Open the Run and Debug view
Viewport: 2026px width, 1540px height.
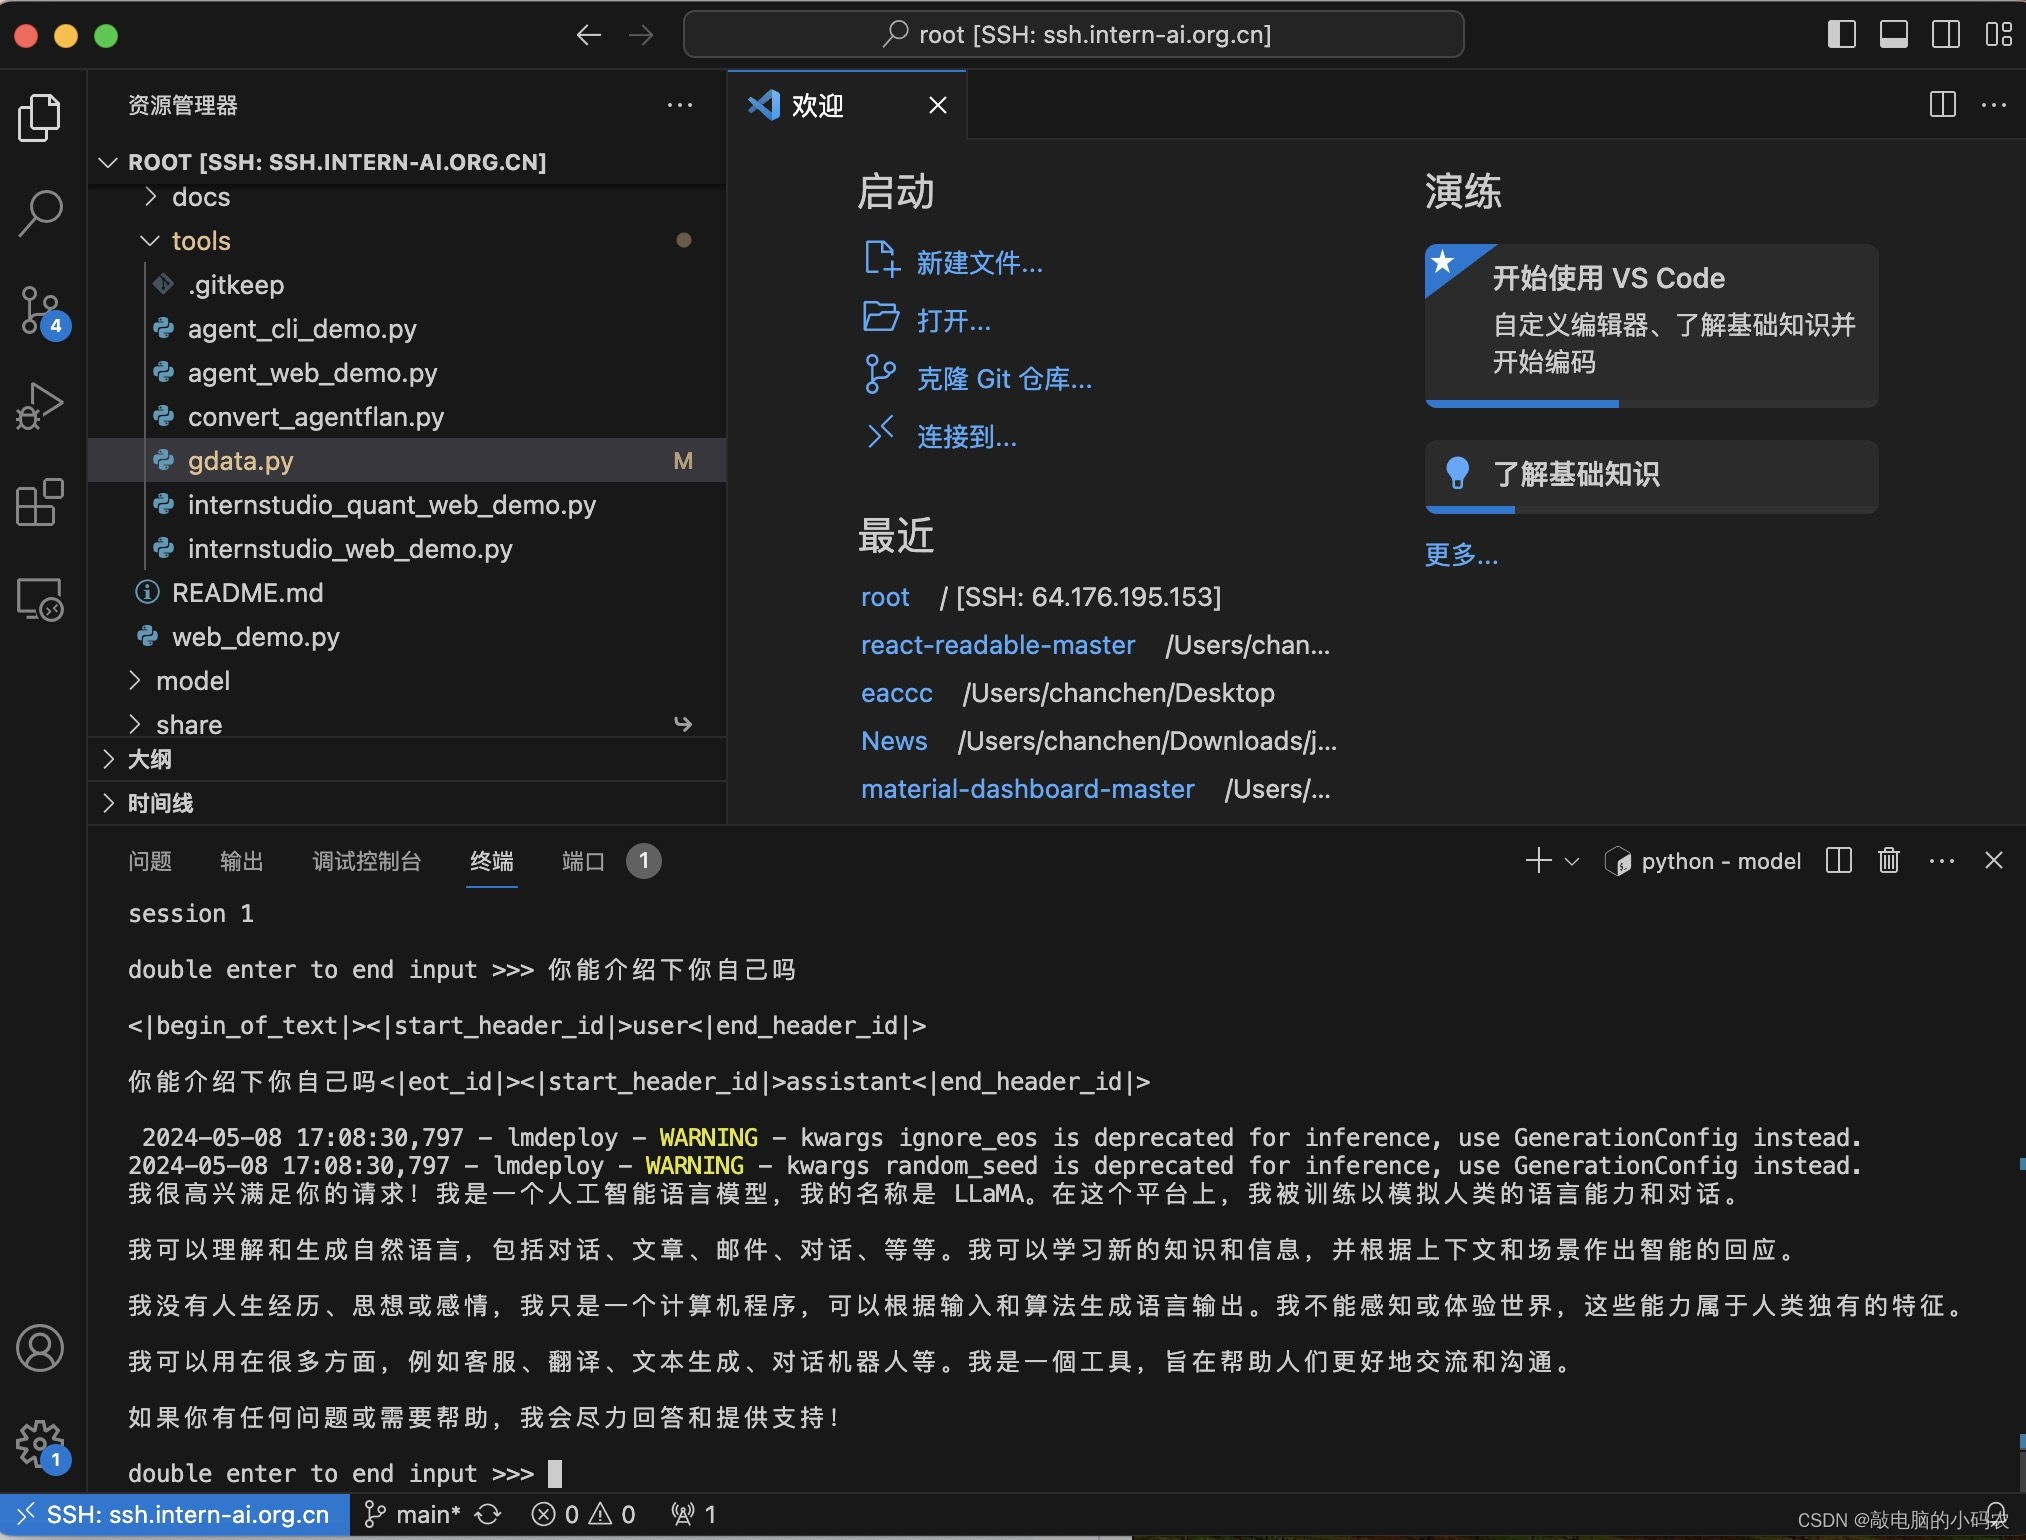40,407
